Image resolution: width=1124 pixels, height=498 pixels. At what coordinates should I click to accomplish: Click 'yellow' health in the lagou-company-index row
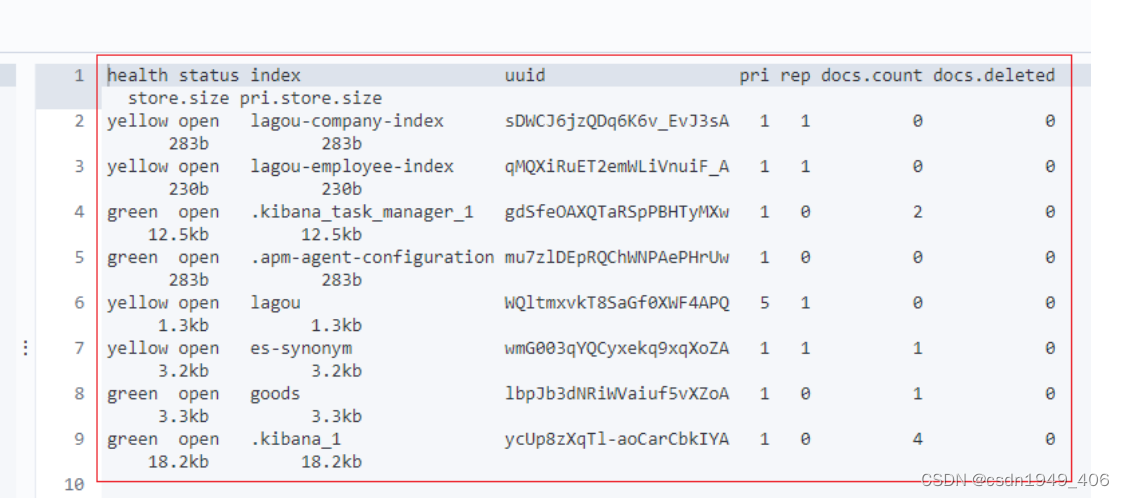pyautogui.click(x=138, y=121)
